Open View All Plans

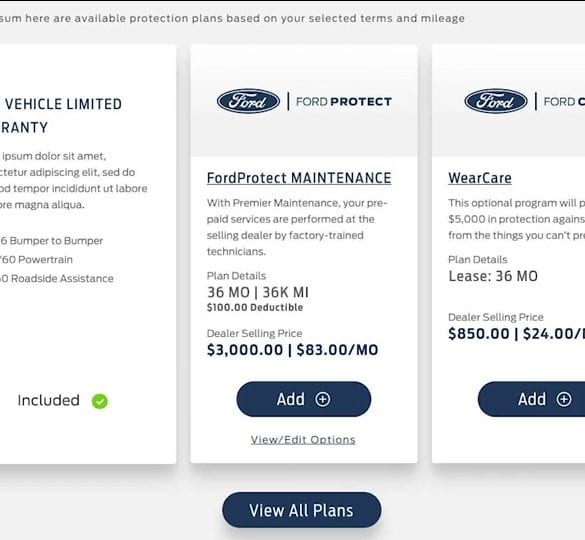pos(301,510)
